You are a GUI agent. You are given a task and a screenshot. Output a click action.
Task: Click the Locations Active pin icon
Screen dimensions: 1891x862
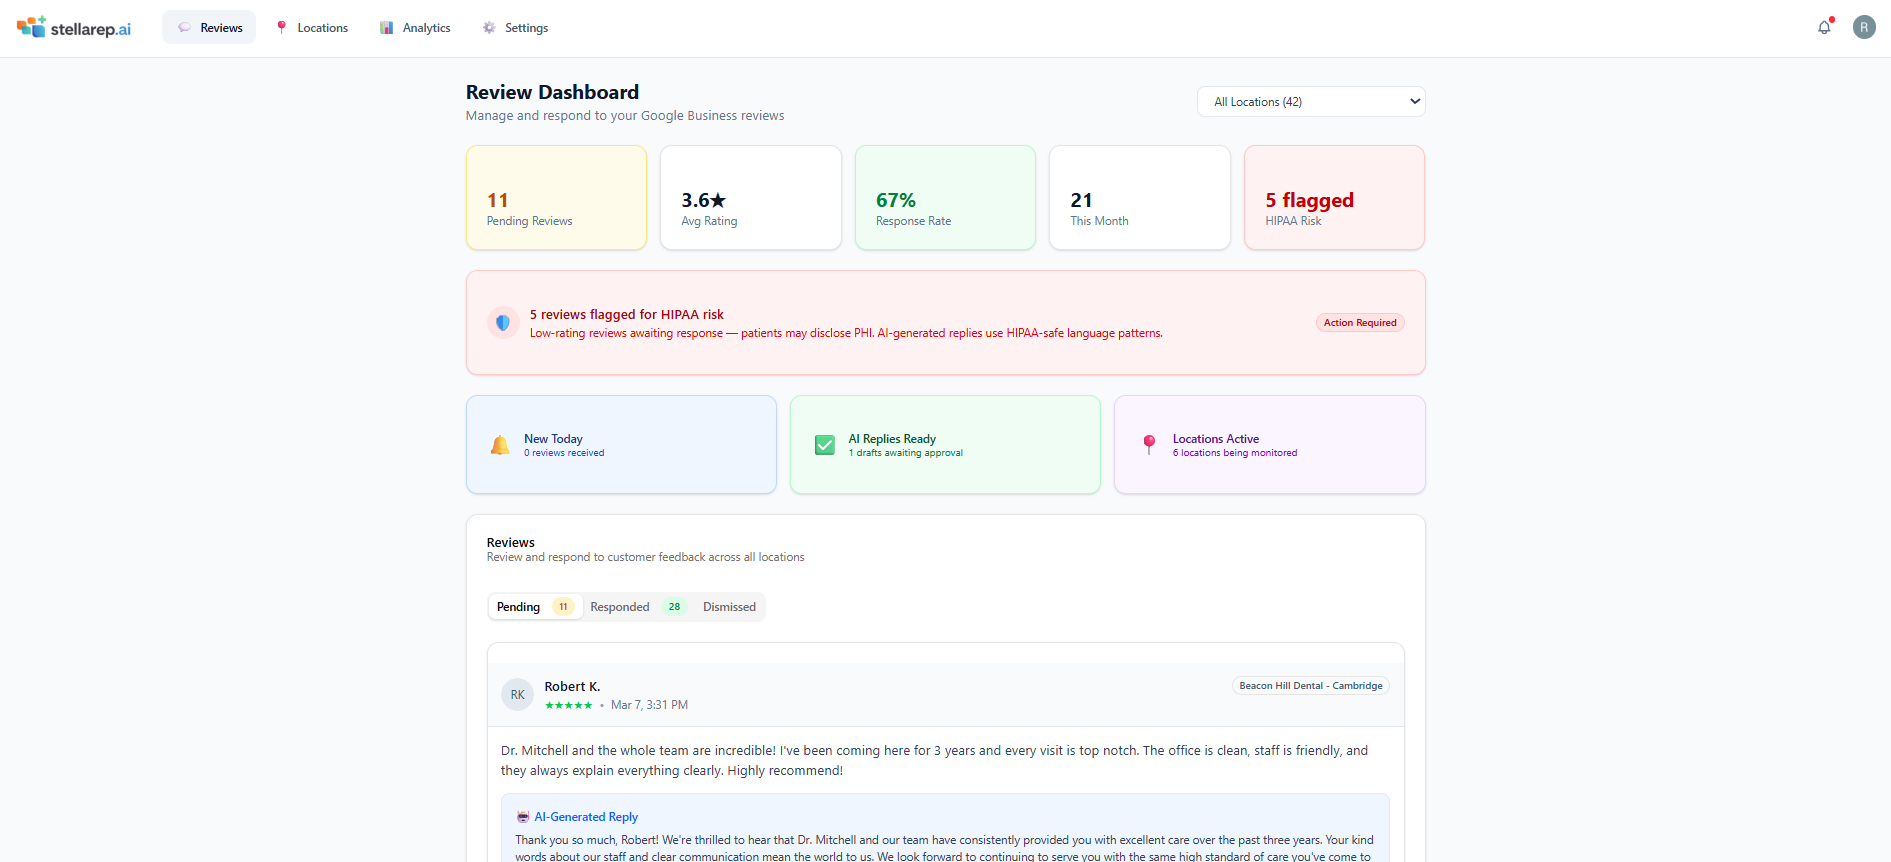pos(1149,444)
